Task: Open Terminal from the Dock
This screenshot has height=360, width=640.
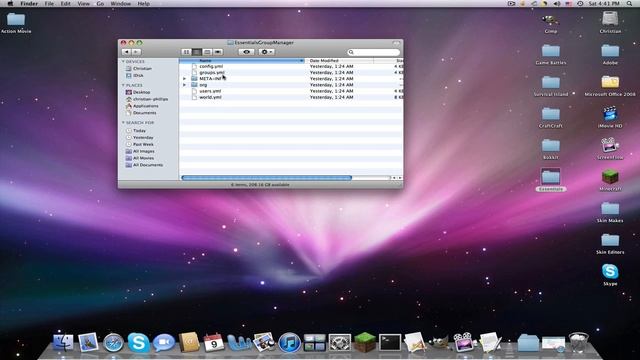Action: click(x=390, y=342)
